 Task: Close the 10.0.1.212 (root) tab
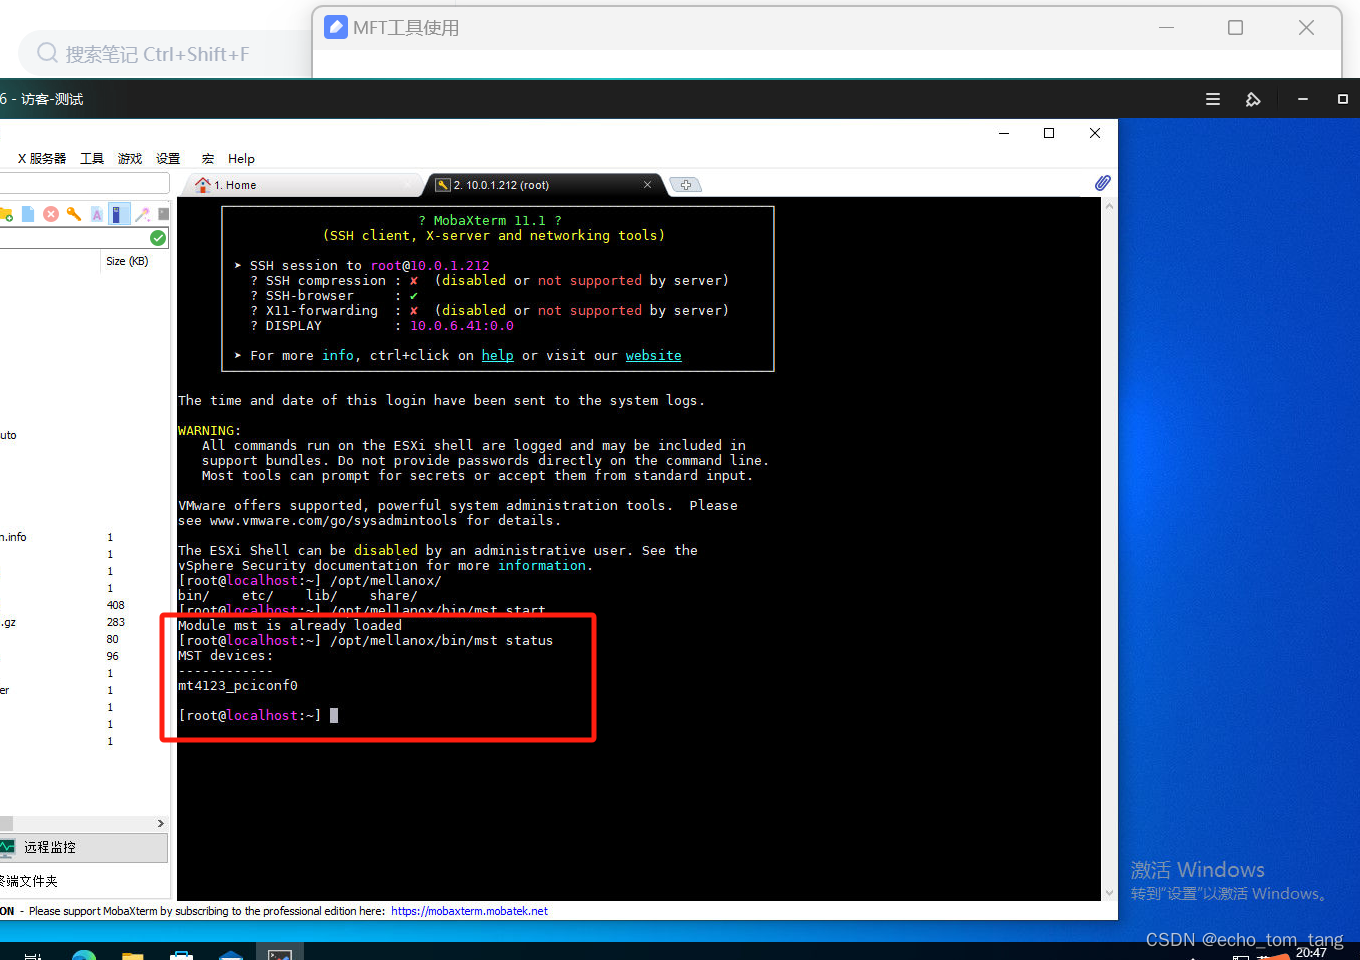click(x=647, y=185)
